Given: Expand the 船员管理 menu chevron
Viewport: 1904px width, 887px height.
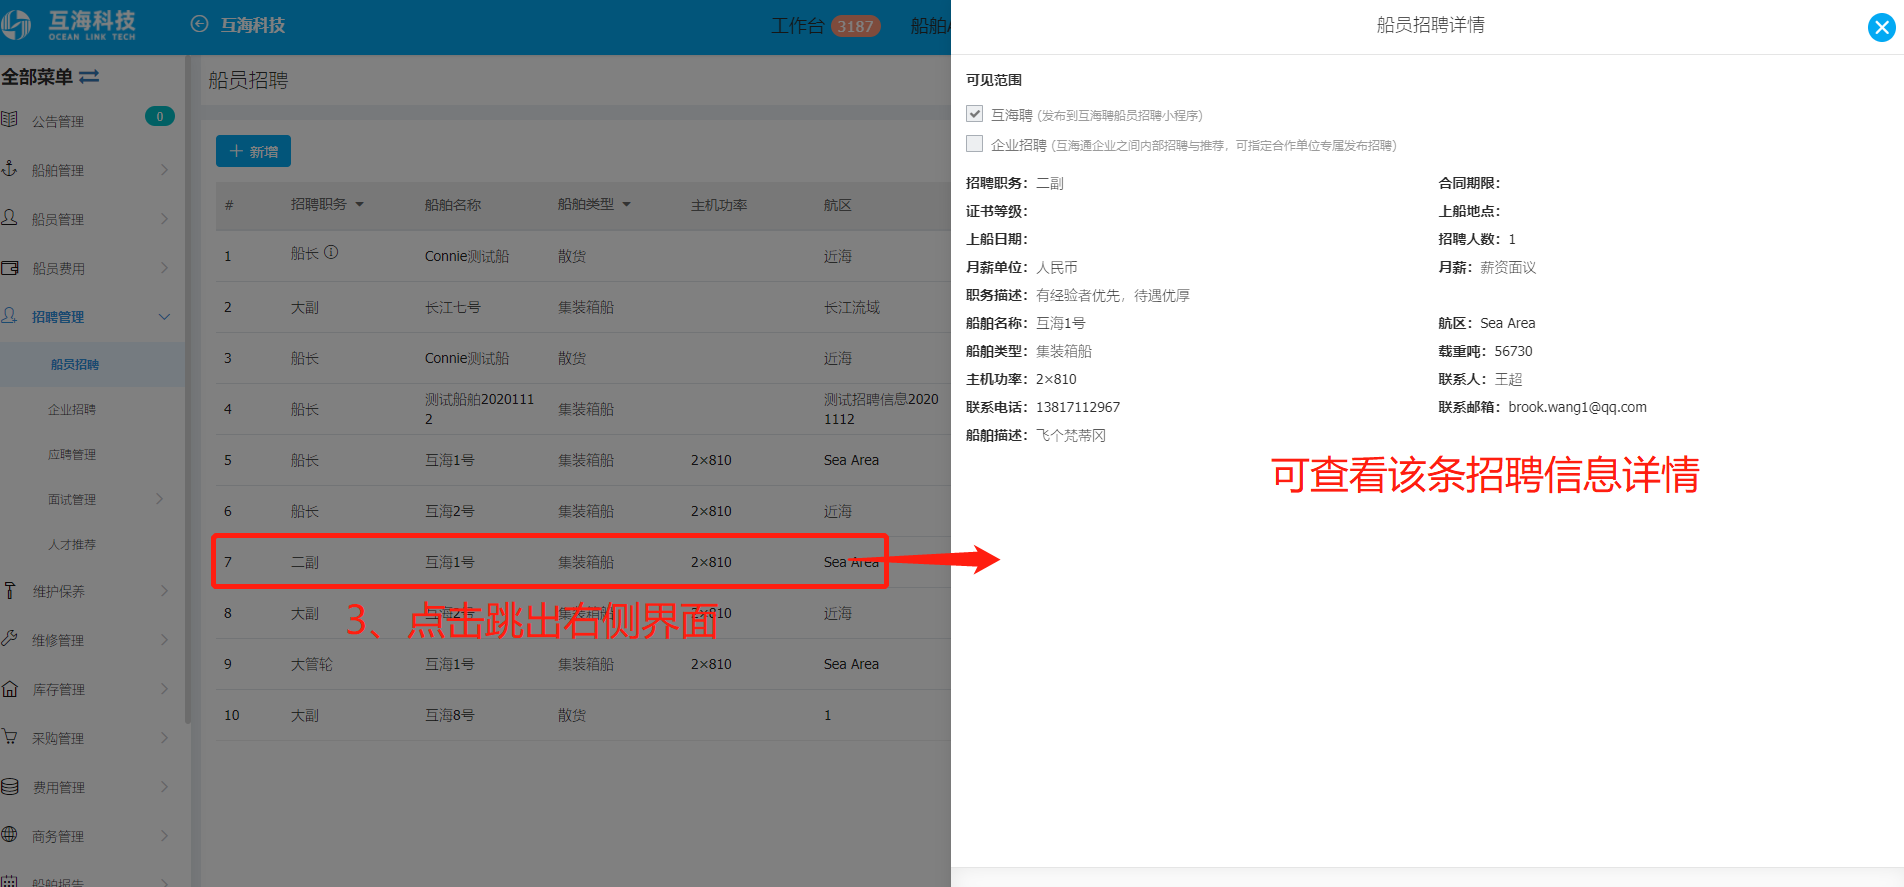Looking at the screenshot, I should pyautogui.click(x=164, y=219).
